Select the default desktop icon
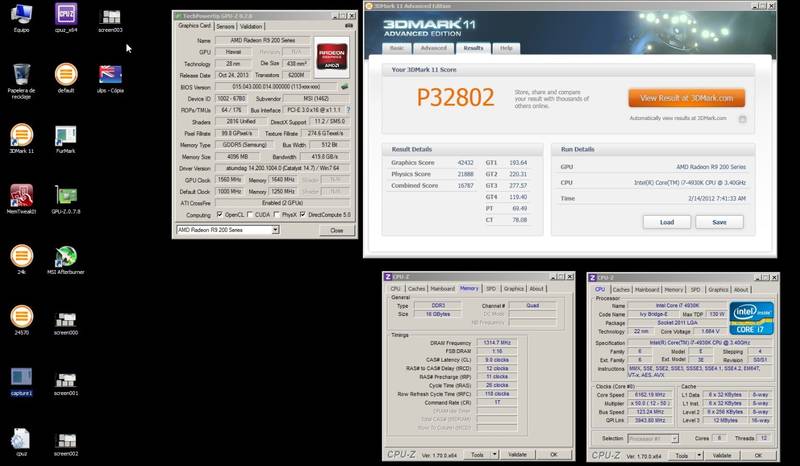Viewport: 800px width, 466px height. pyautogui.click(x=66, y=78)
